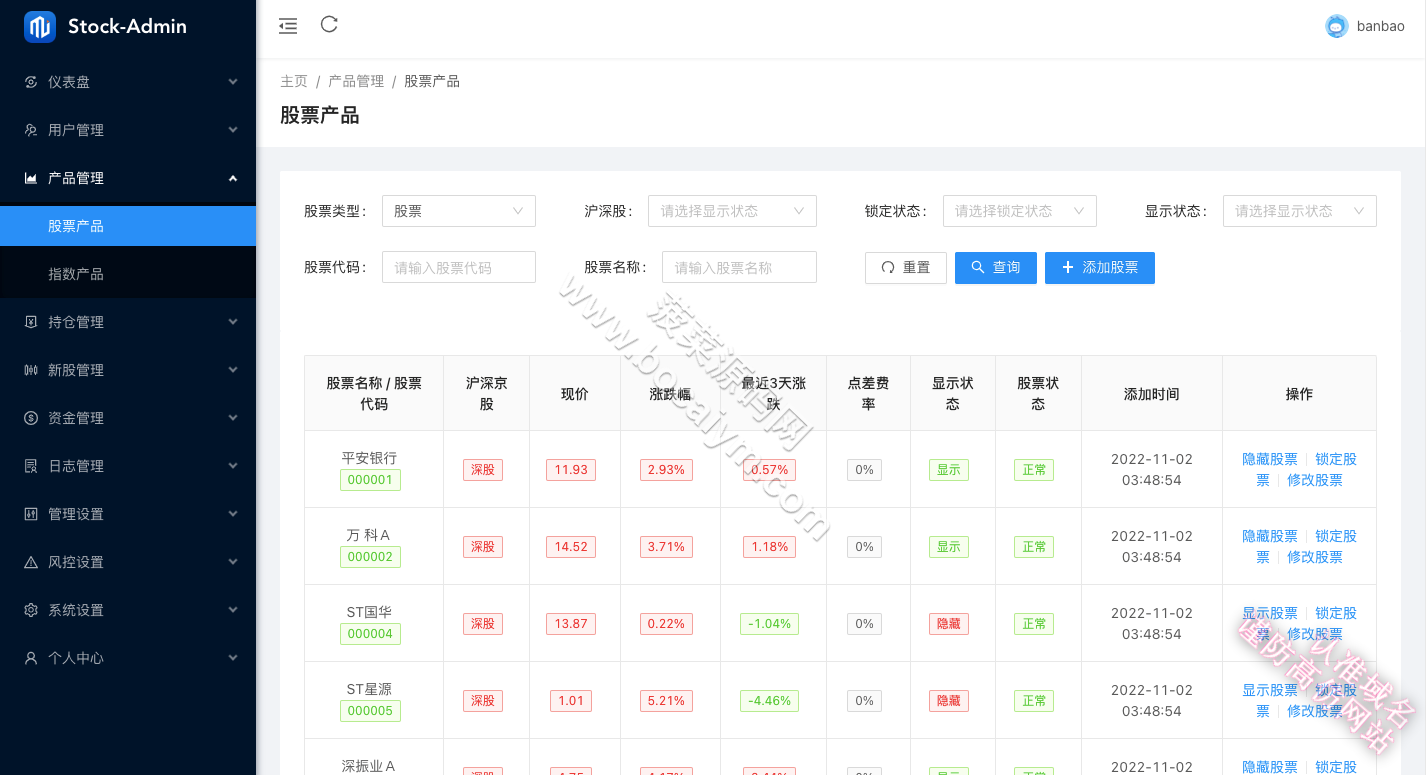
Task: Click stock code 000002
Action: pos(370,557)
